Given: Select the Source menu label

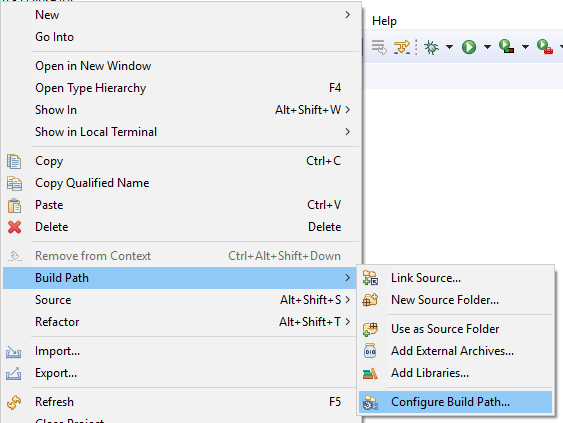Looking at the screenshot, I should coord(53,300).
